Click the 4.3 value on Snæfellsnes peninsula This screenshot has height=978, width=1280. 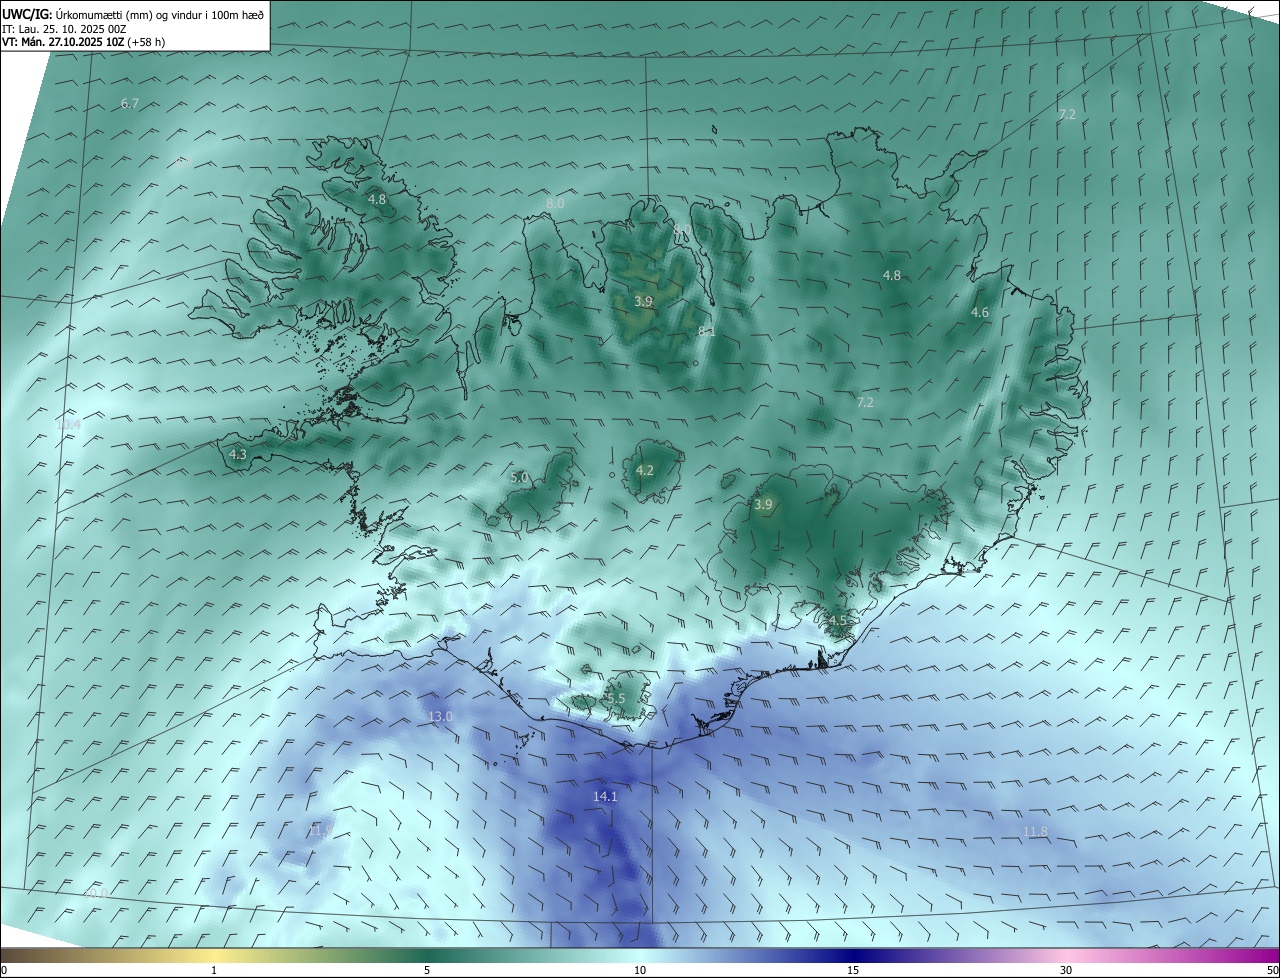coord(238,455)
